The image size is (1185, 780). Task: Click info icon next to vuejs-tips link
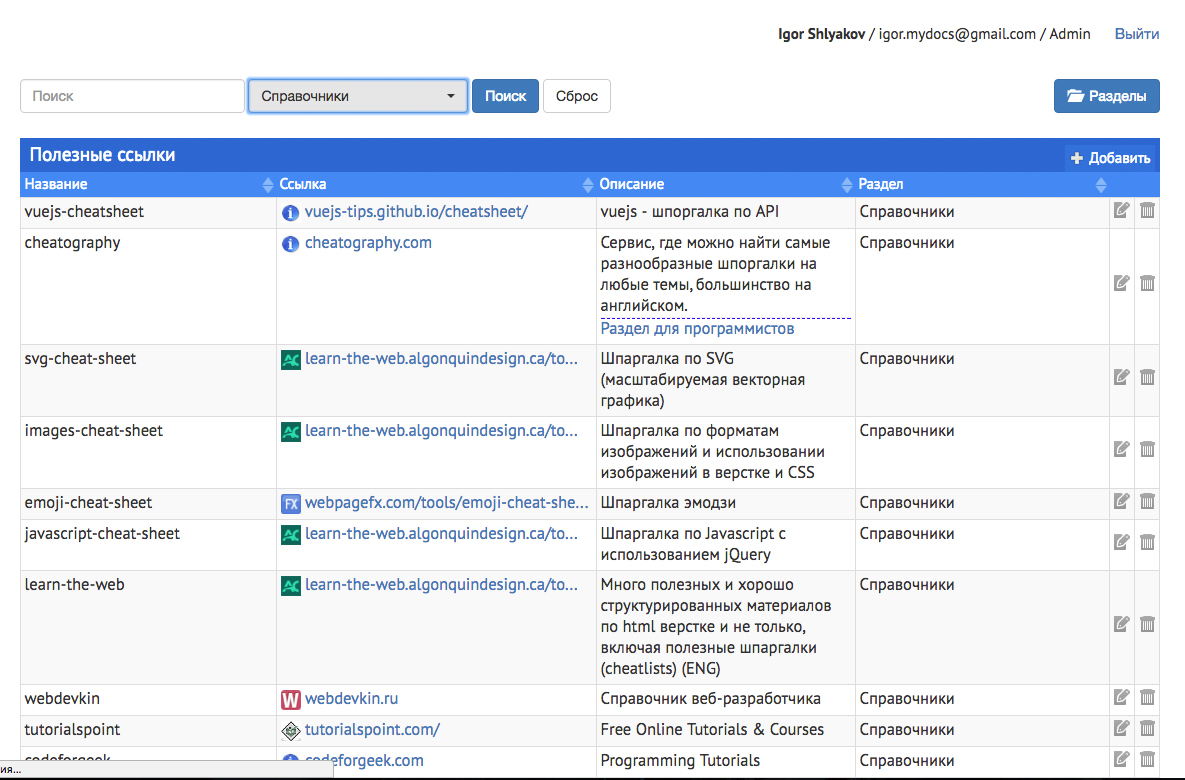coord(290,212)
